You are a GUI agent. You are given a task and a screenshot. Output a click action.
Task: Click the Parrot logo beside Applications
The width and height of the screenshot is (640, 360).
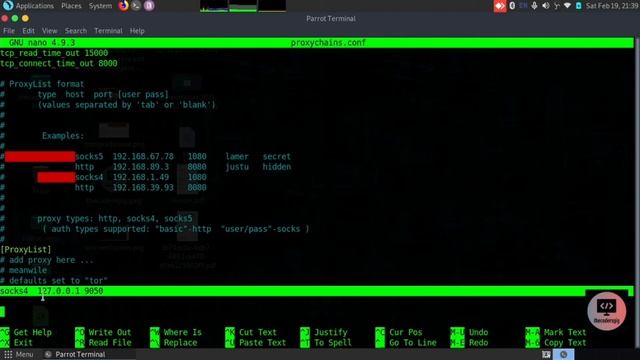tap(7, 6)
